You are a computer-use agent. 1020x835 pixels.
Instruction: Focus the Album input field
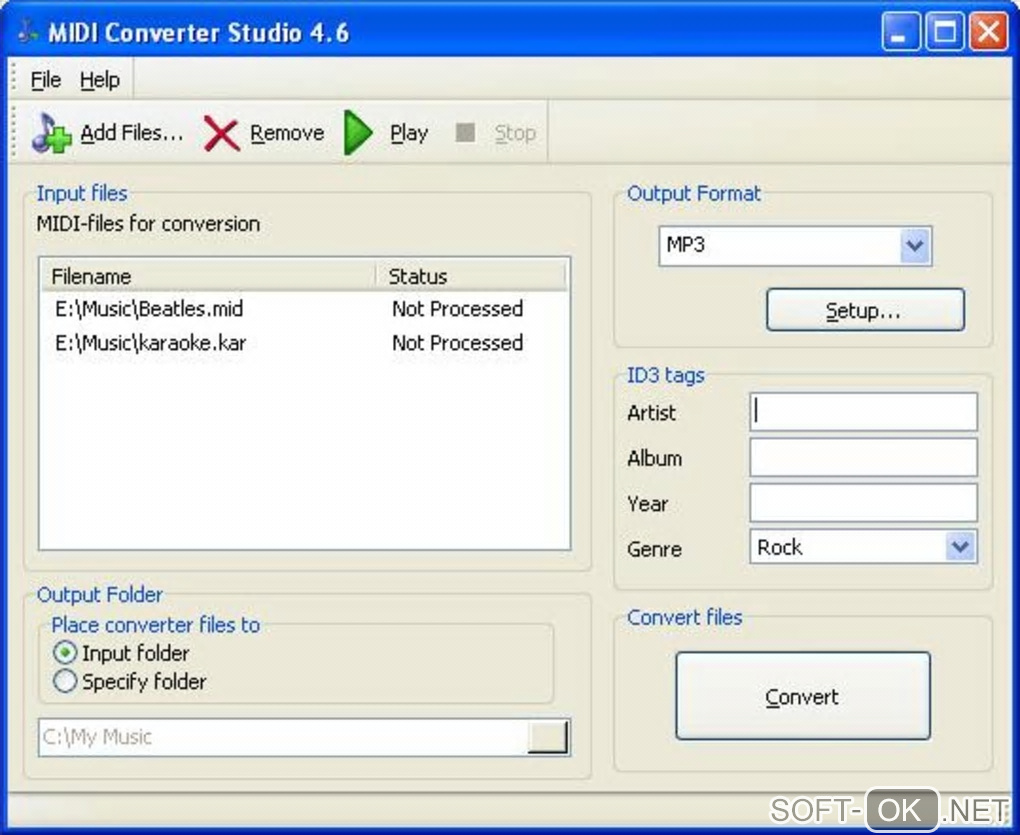pos(863,457)
